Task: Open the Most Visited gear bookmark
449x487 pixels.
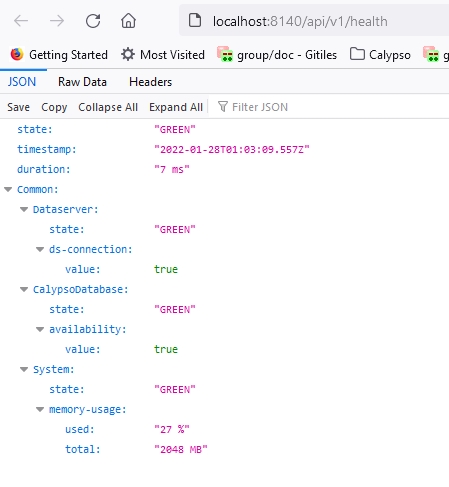Action: pos(163,55)
